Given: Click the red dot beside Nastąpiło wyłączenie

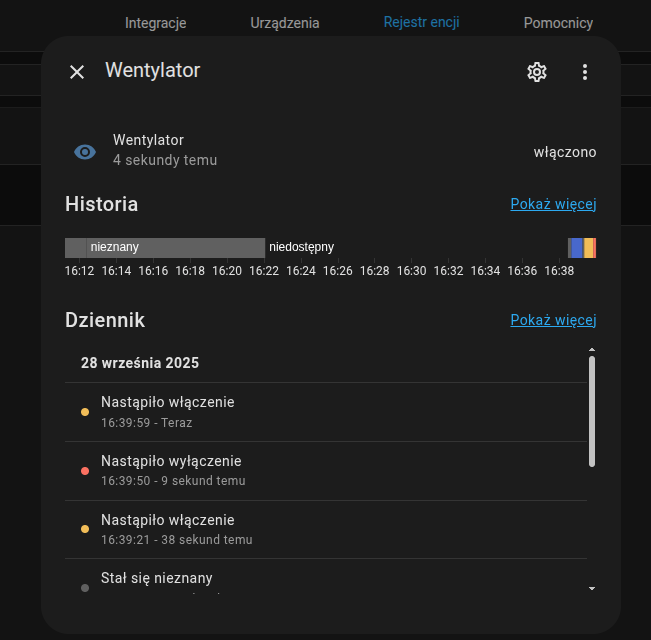Looking at the screenshot, I should [85, 471].
